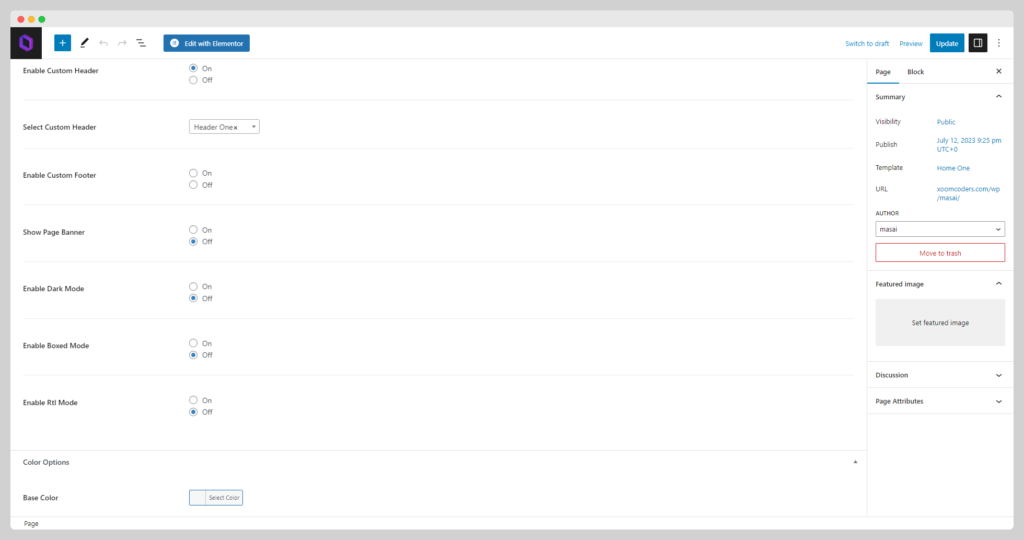Click the undo arrow icon
1024x540 pixels.
[103, 43]
